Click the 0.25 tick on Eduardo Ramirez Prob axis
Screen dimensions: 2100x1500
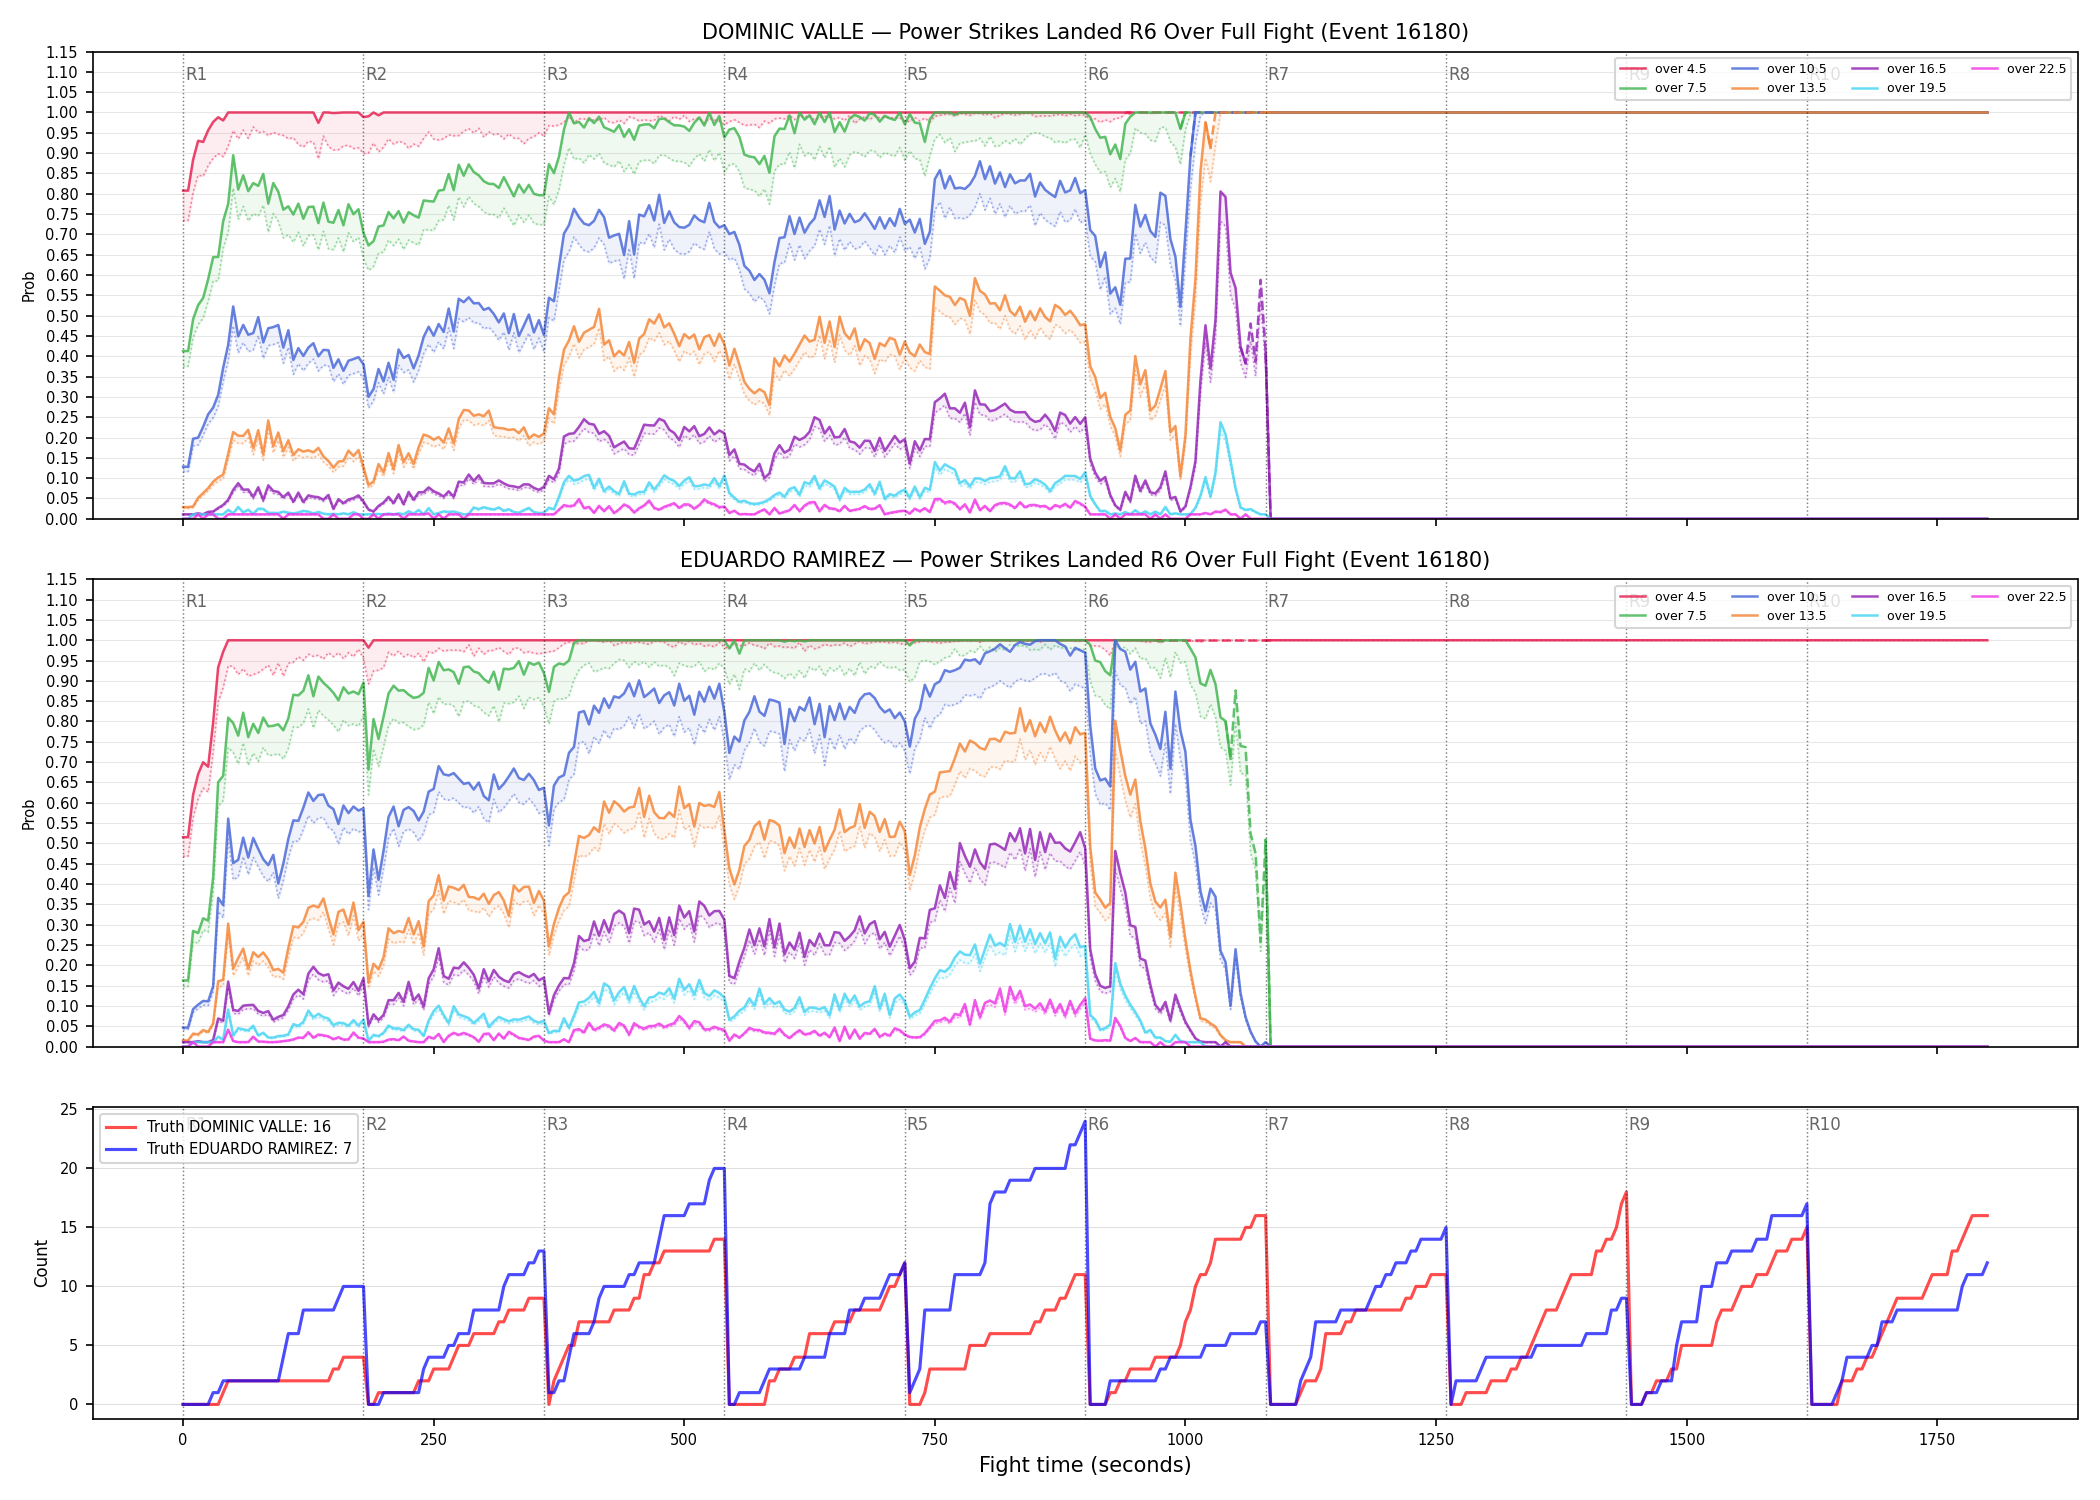pyautogui.click(x=62, y=945)
